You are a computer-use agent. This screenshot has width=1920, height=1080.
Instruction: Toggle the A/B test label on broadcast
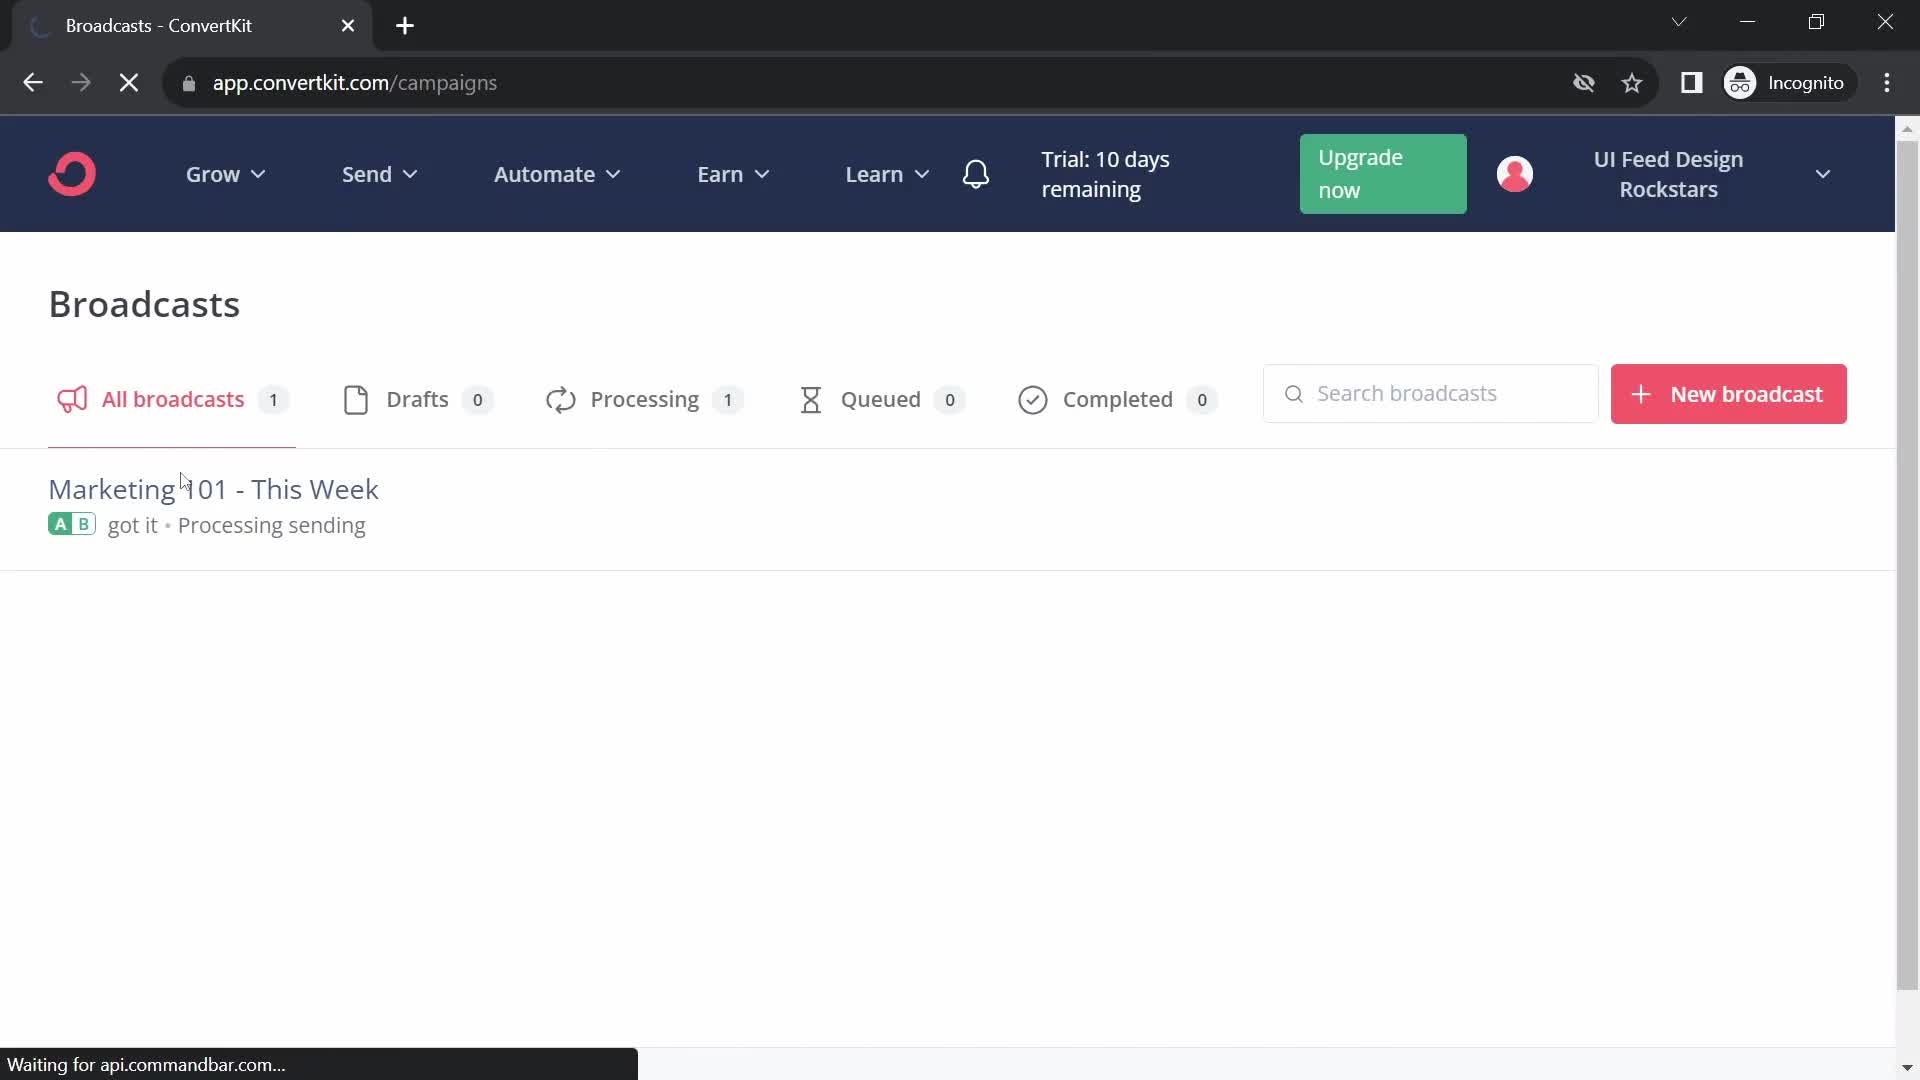(71, 525)
